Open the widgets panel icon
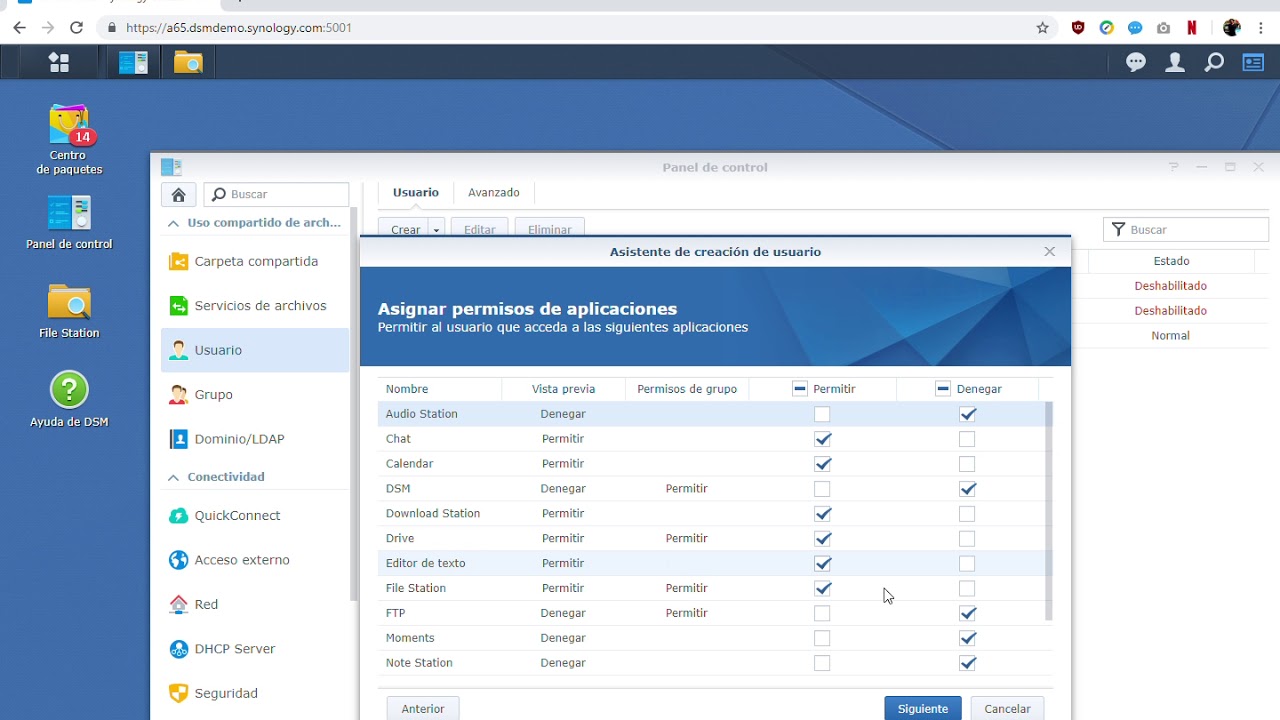1280x720 pixels. point(1253,62)
